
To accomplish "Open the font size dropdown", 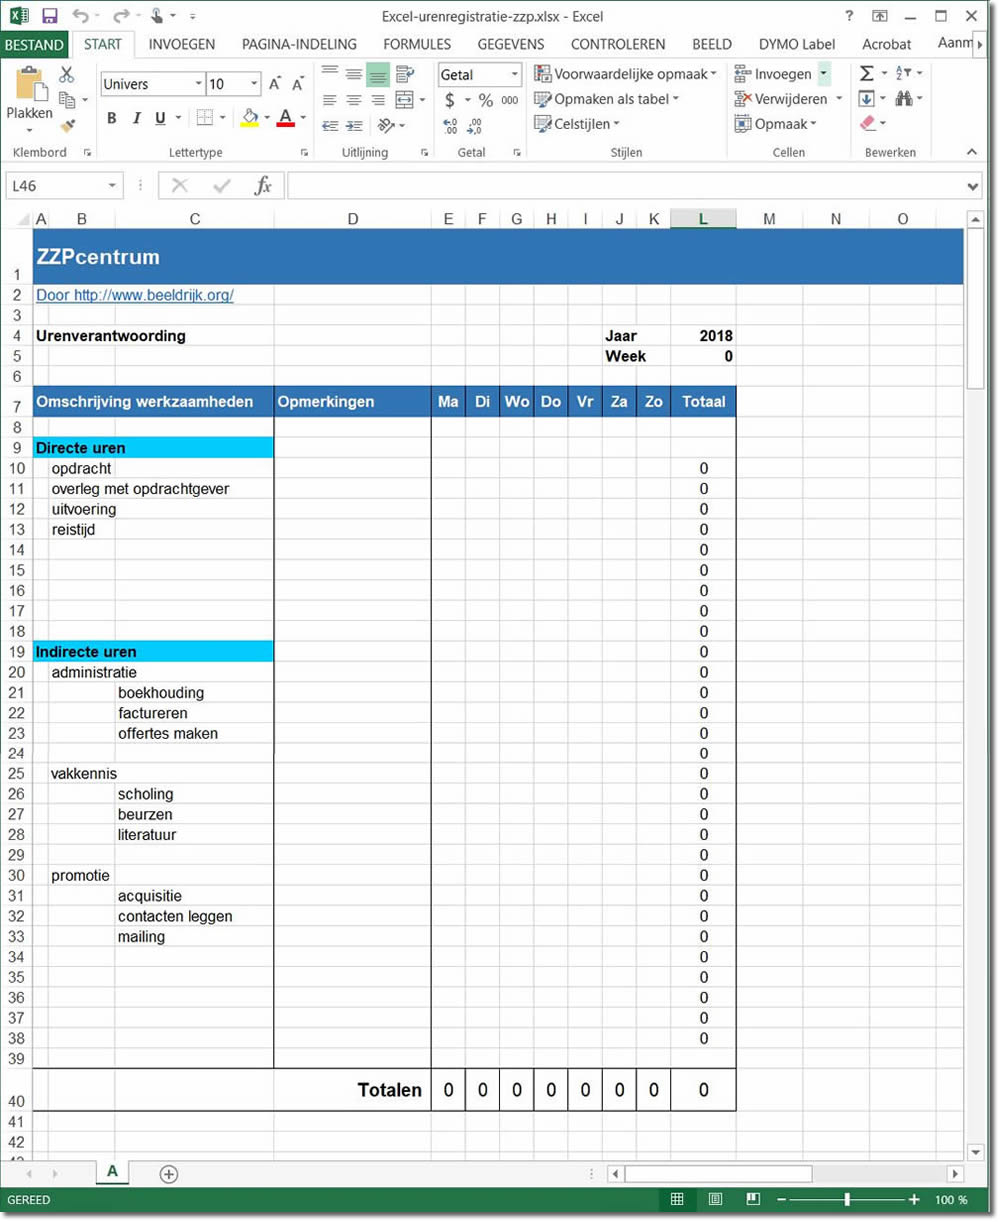I will pos(255,84).
